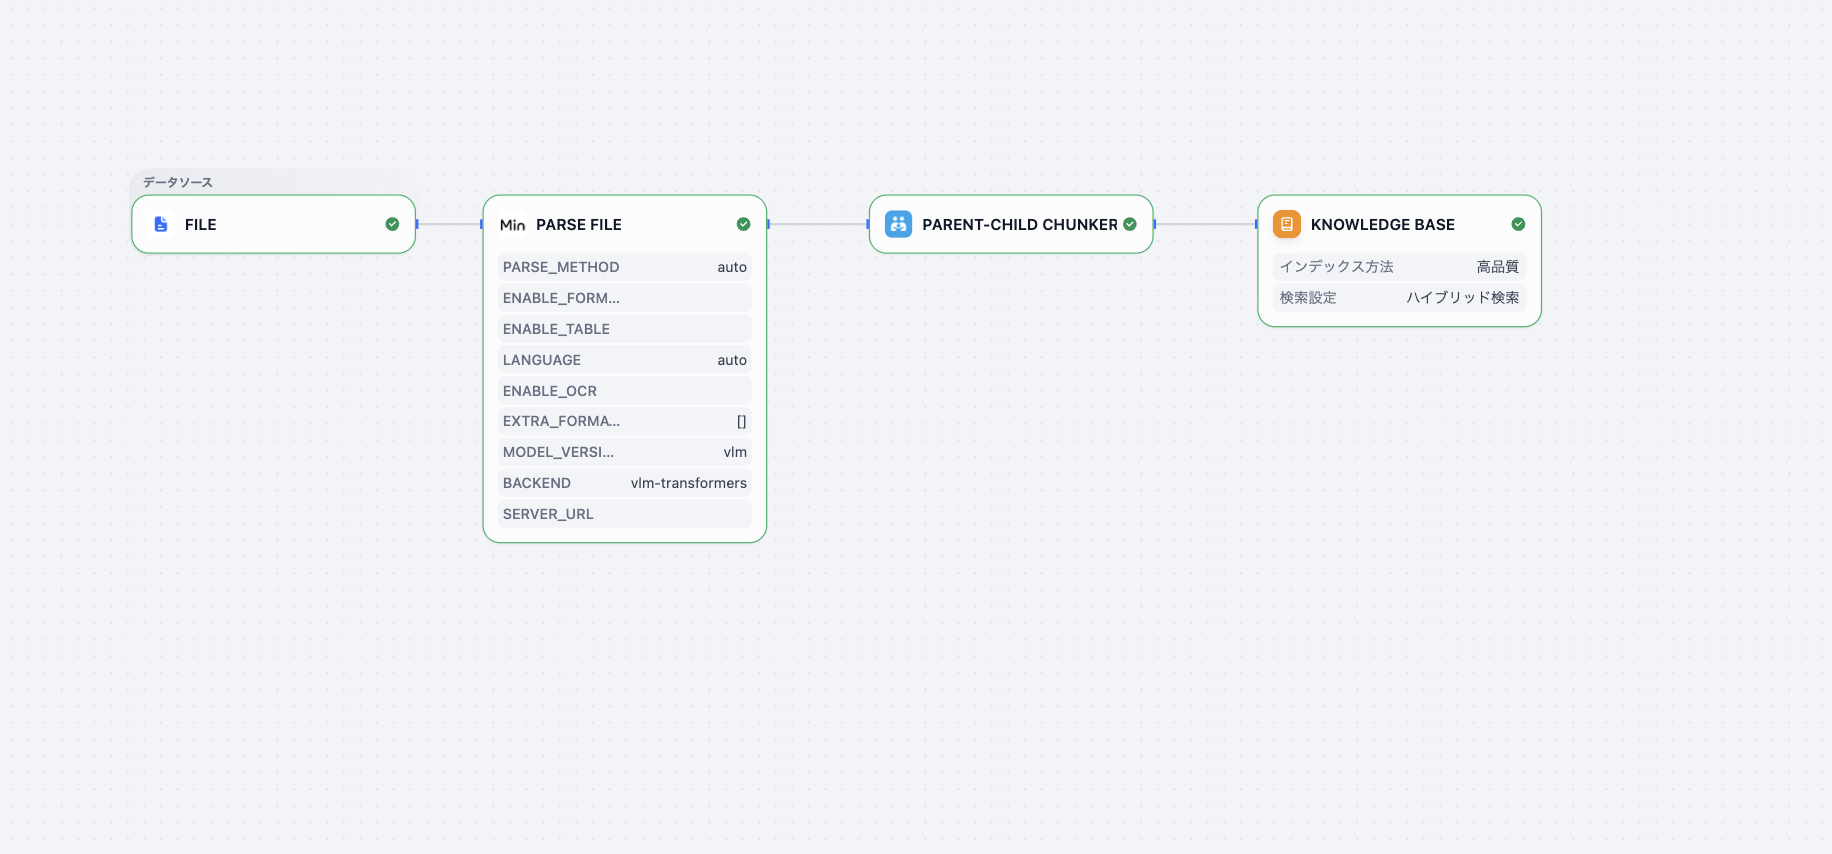Open the インデックス方法 setting row
Viewport: 1832px width, 854px height.
pos(1398,267)
